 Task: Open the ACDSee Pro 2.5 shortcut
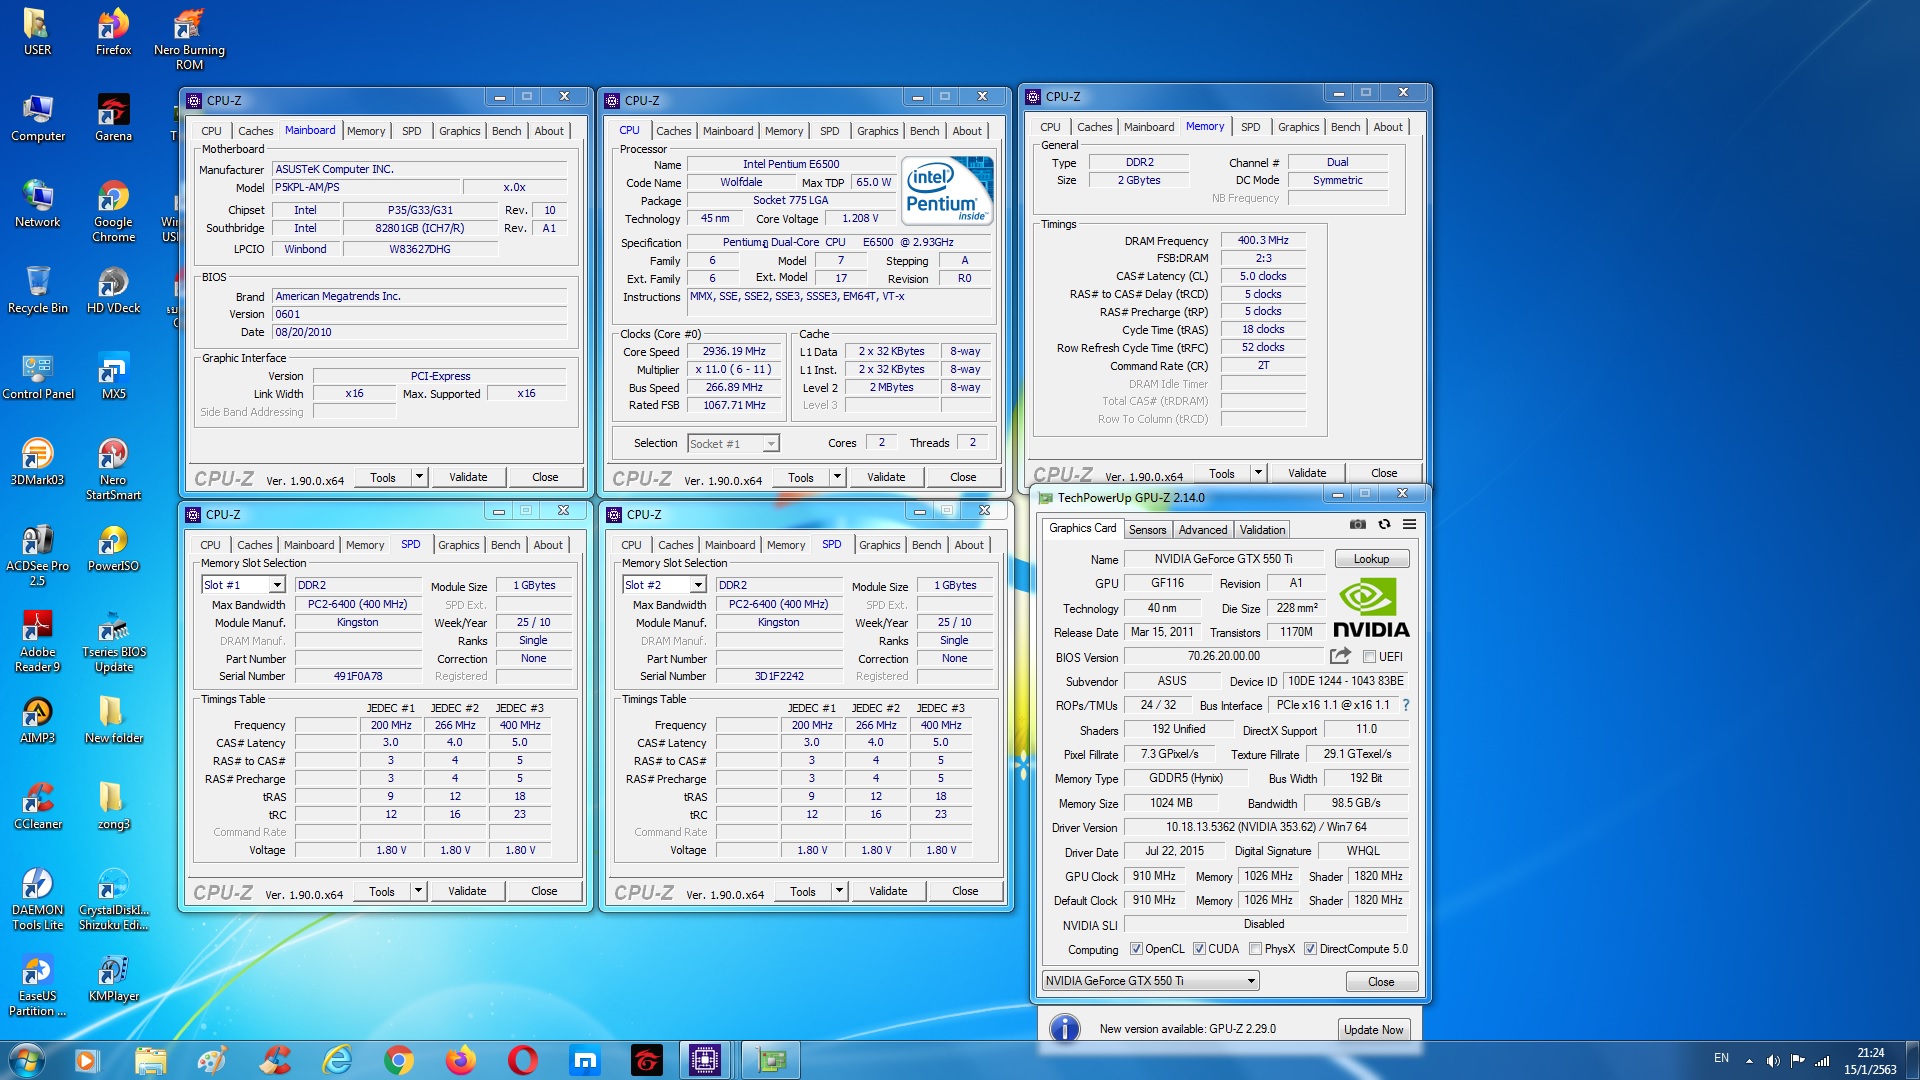click(38, 556)
